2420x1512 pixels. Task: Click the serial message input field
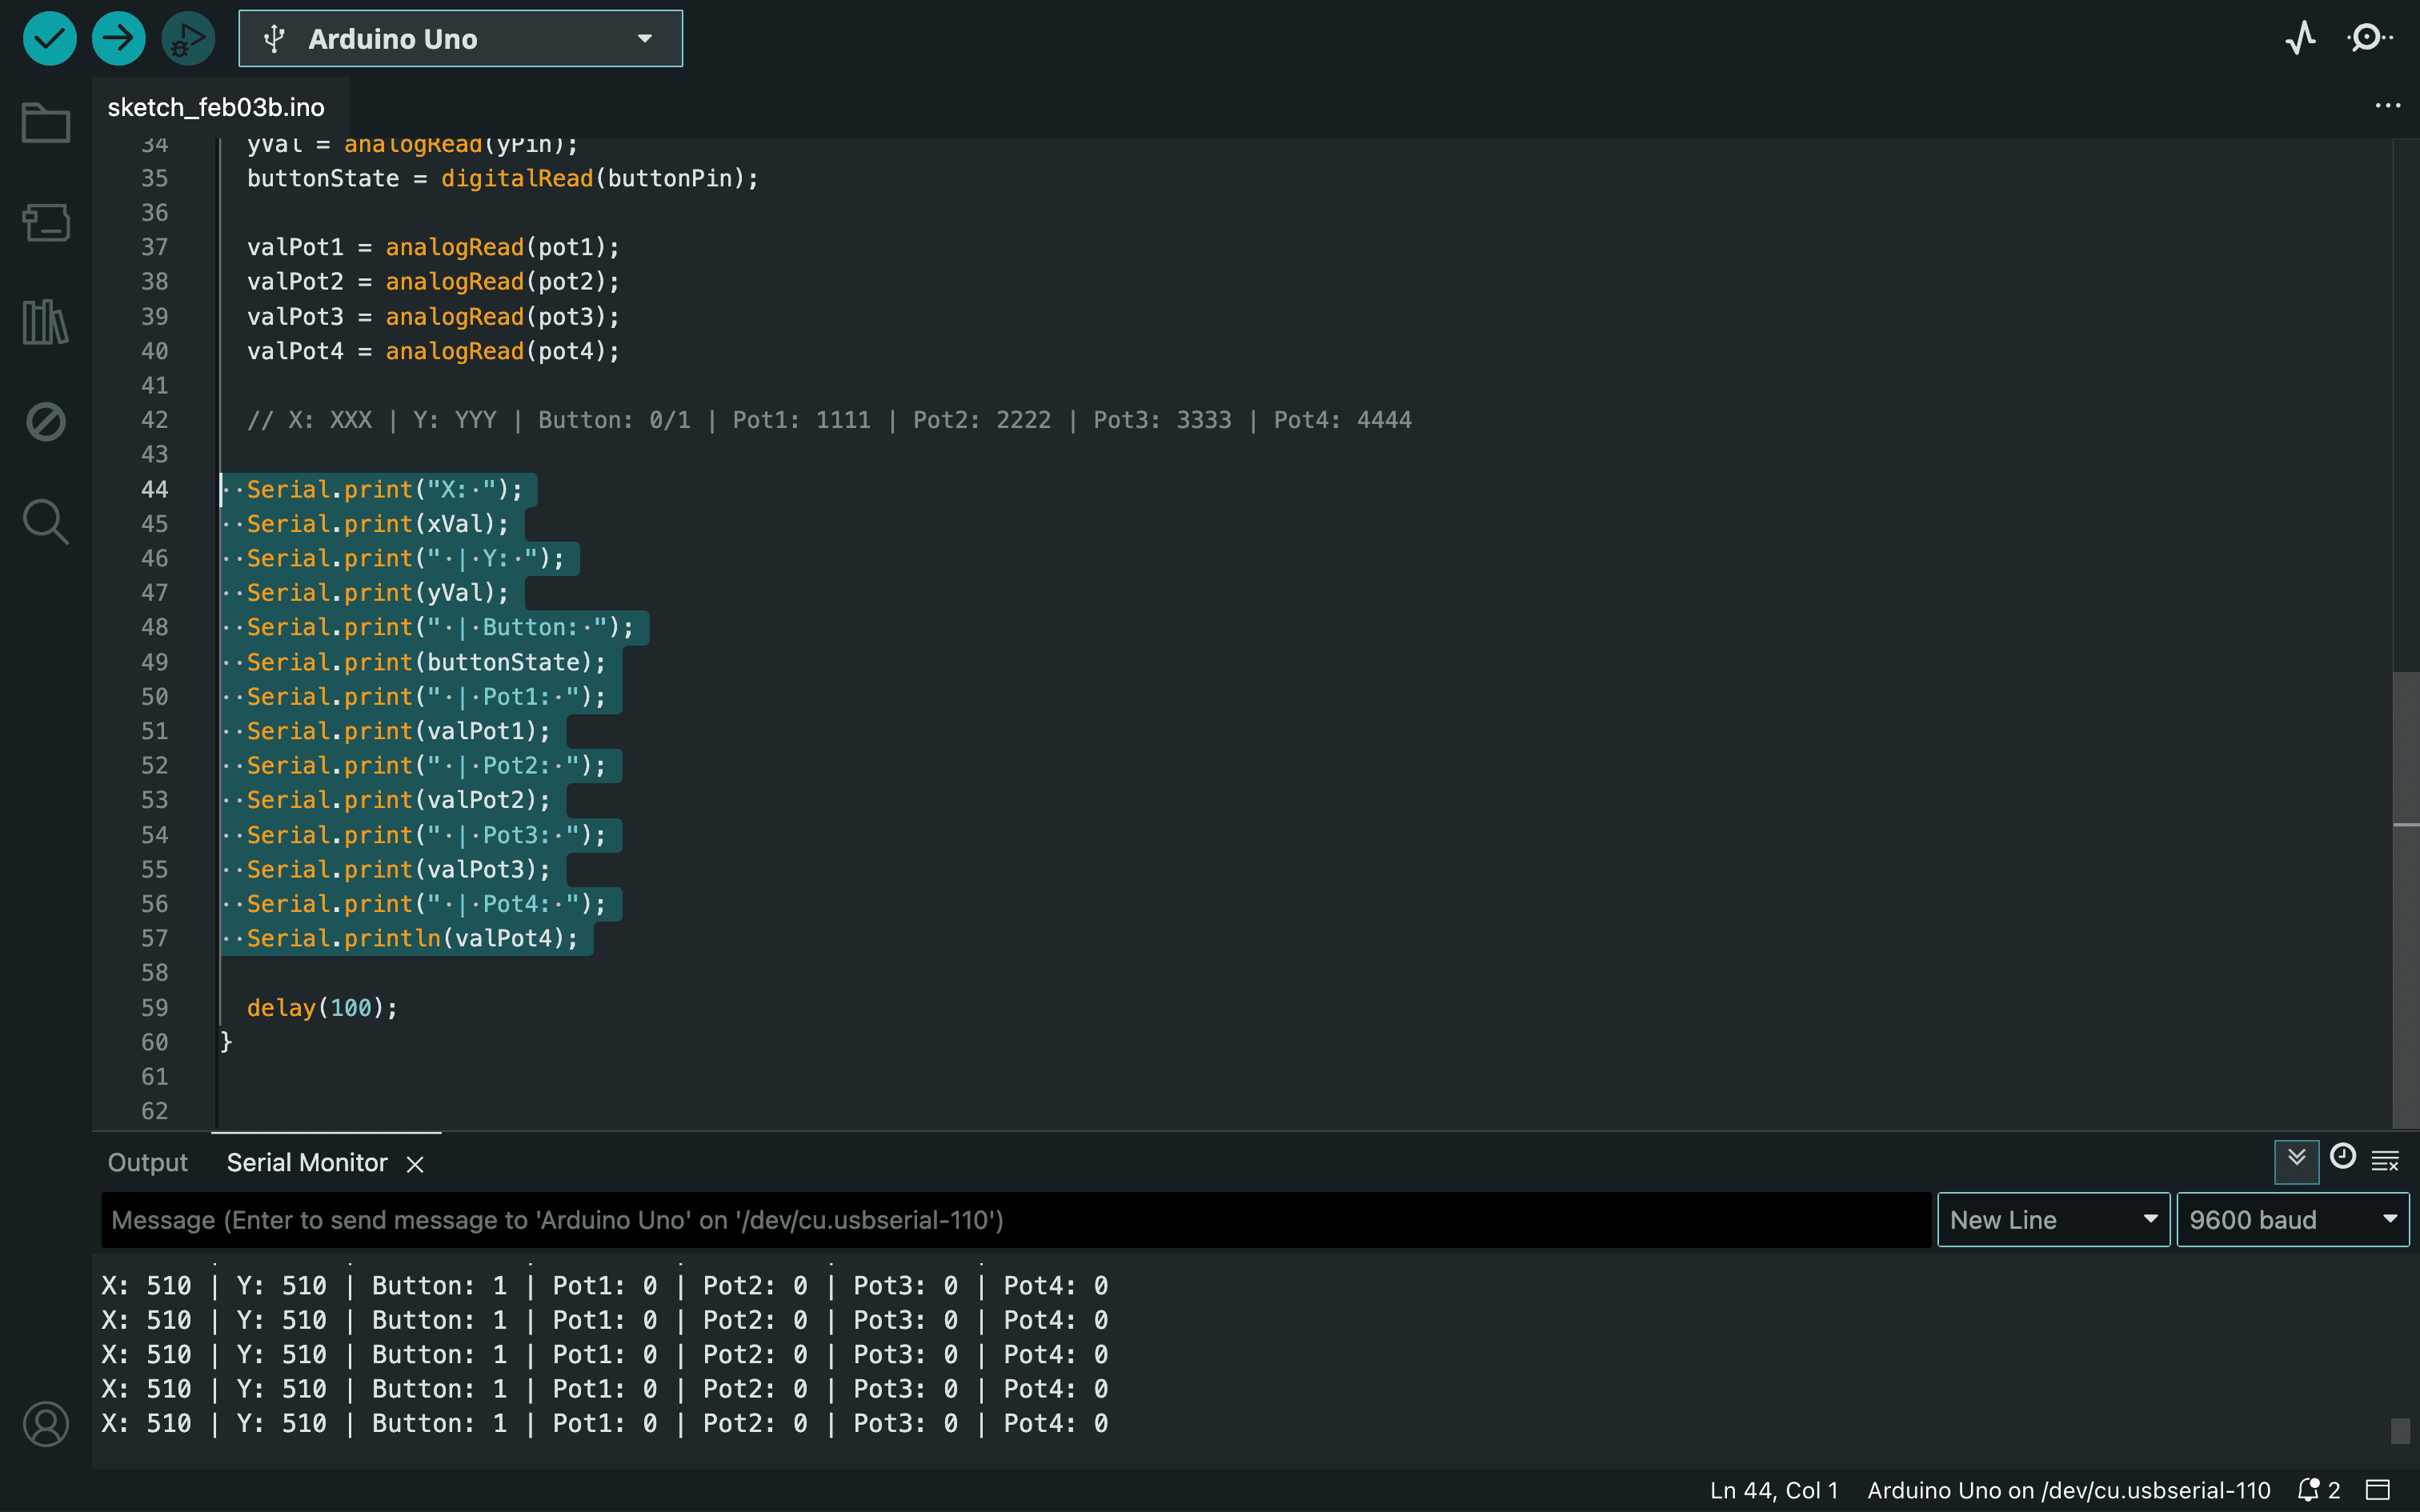pyautogui.click(x=1015, y=1220)
